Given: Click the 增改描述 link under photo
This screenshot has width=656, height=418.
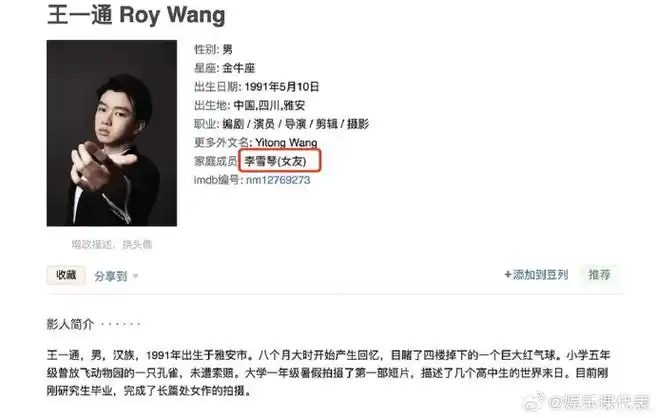Looking at the screenshot, I should pyautogui.click(x=92, y=244).
